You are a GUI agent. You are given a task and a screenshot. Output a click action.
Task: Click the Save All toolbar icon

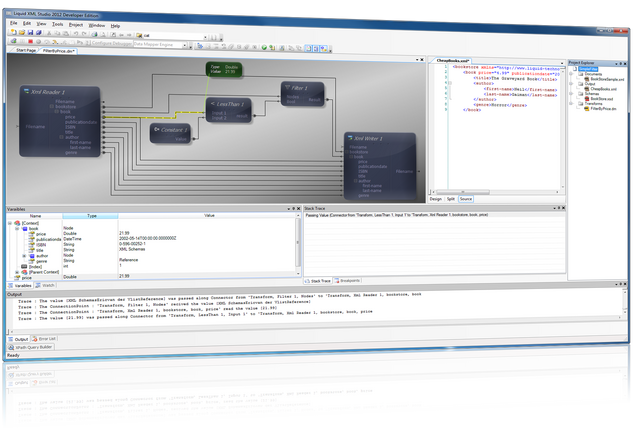coord(38,33)
